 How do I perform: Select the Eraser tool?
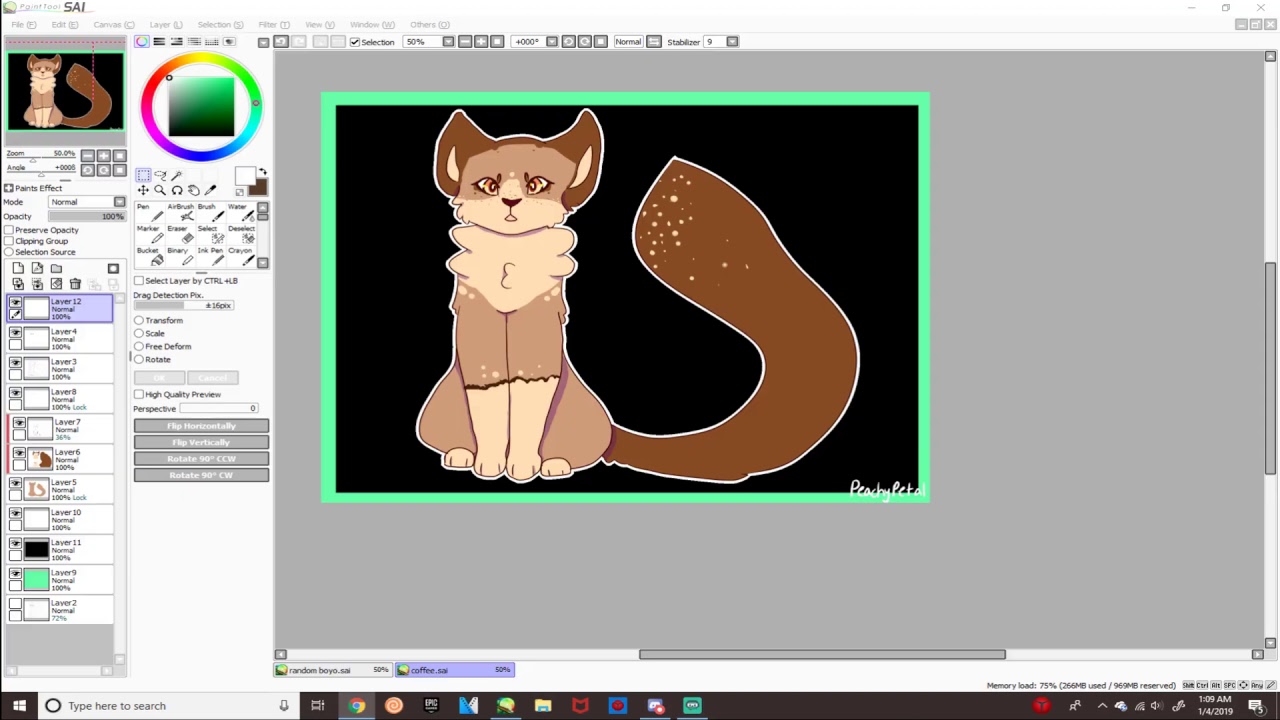pos(181,234)
